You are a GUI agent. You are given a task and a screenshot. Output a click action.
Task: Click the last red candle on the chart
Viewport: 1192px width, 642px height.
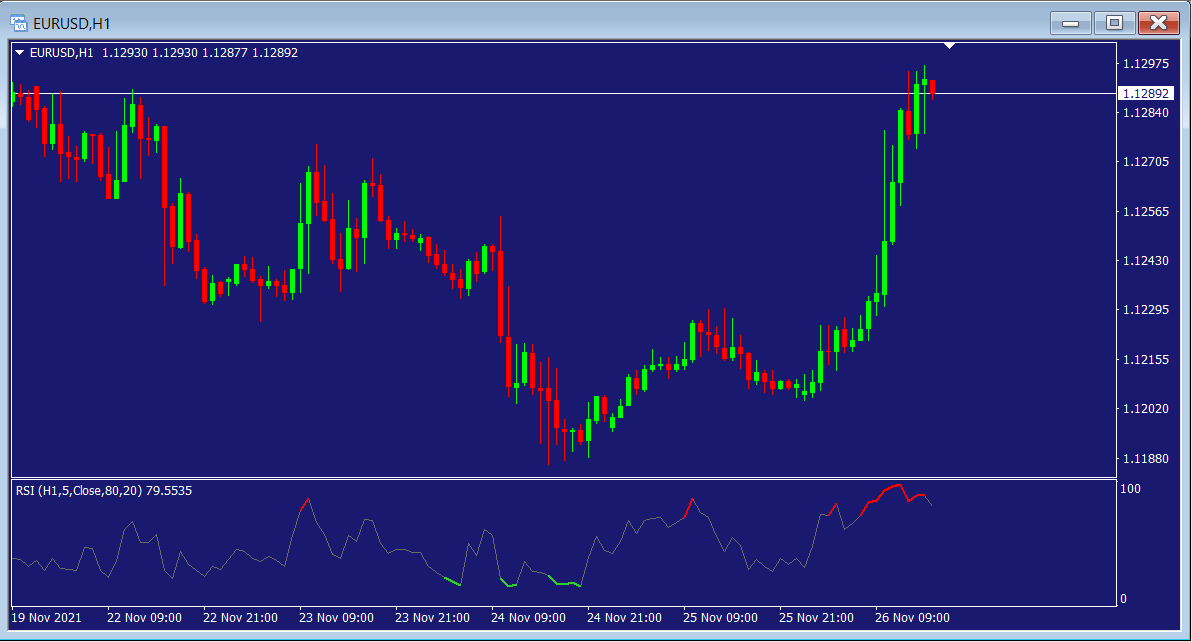[x=932, y=88]
